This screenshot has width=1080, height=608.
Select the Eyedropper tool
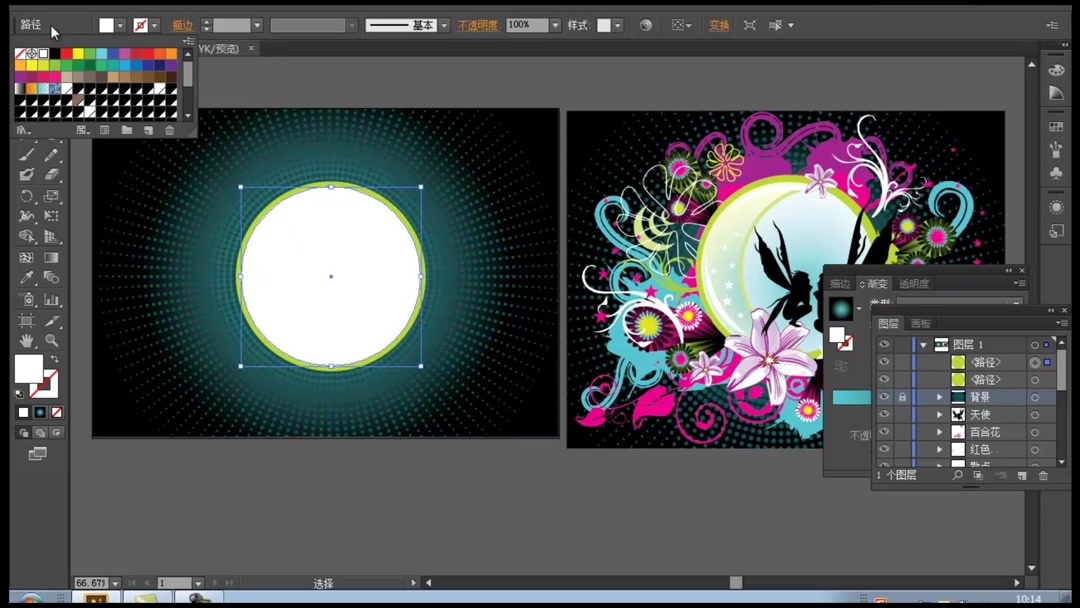[x=26, y=277]
